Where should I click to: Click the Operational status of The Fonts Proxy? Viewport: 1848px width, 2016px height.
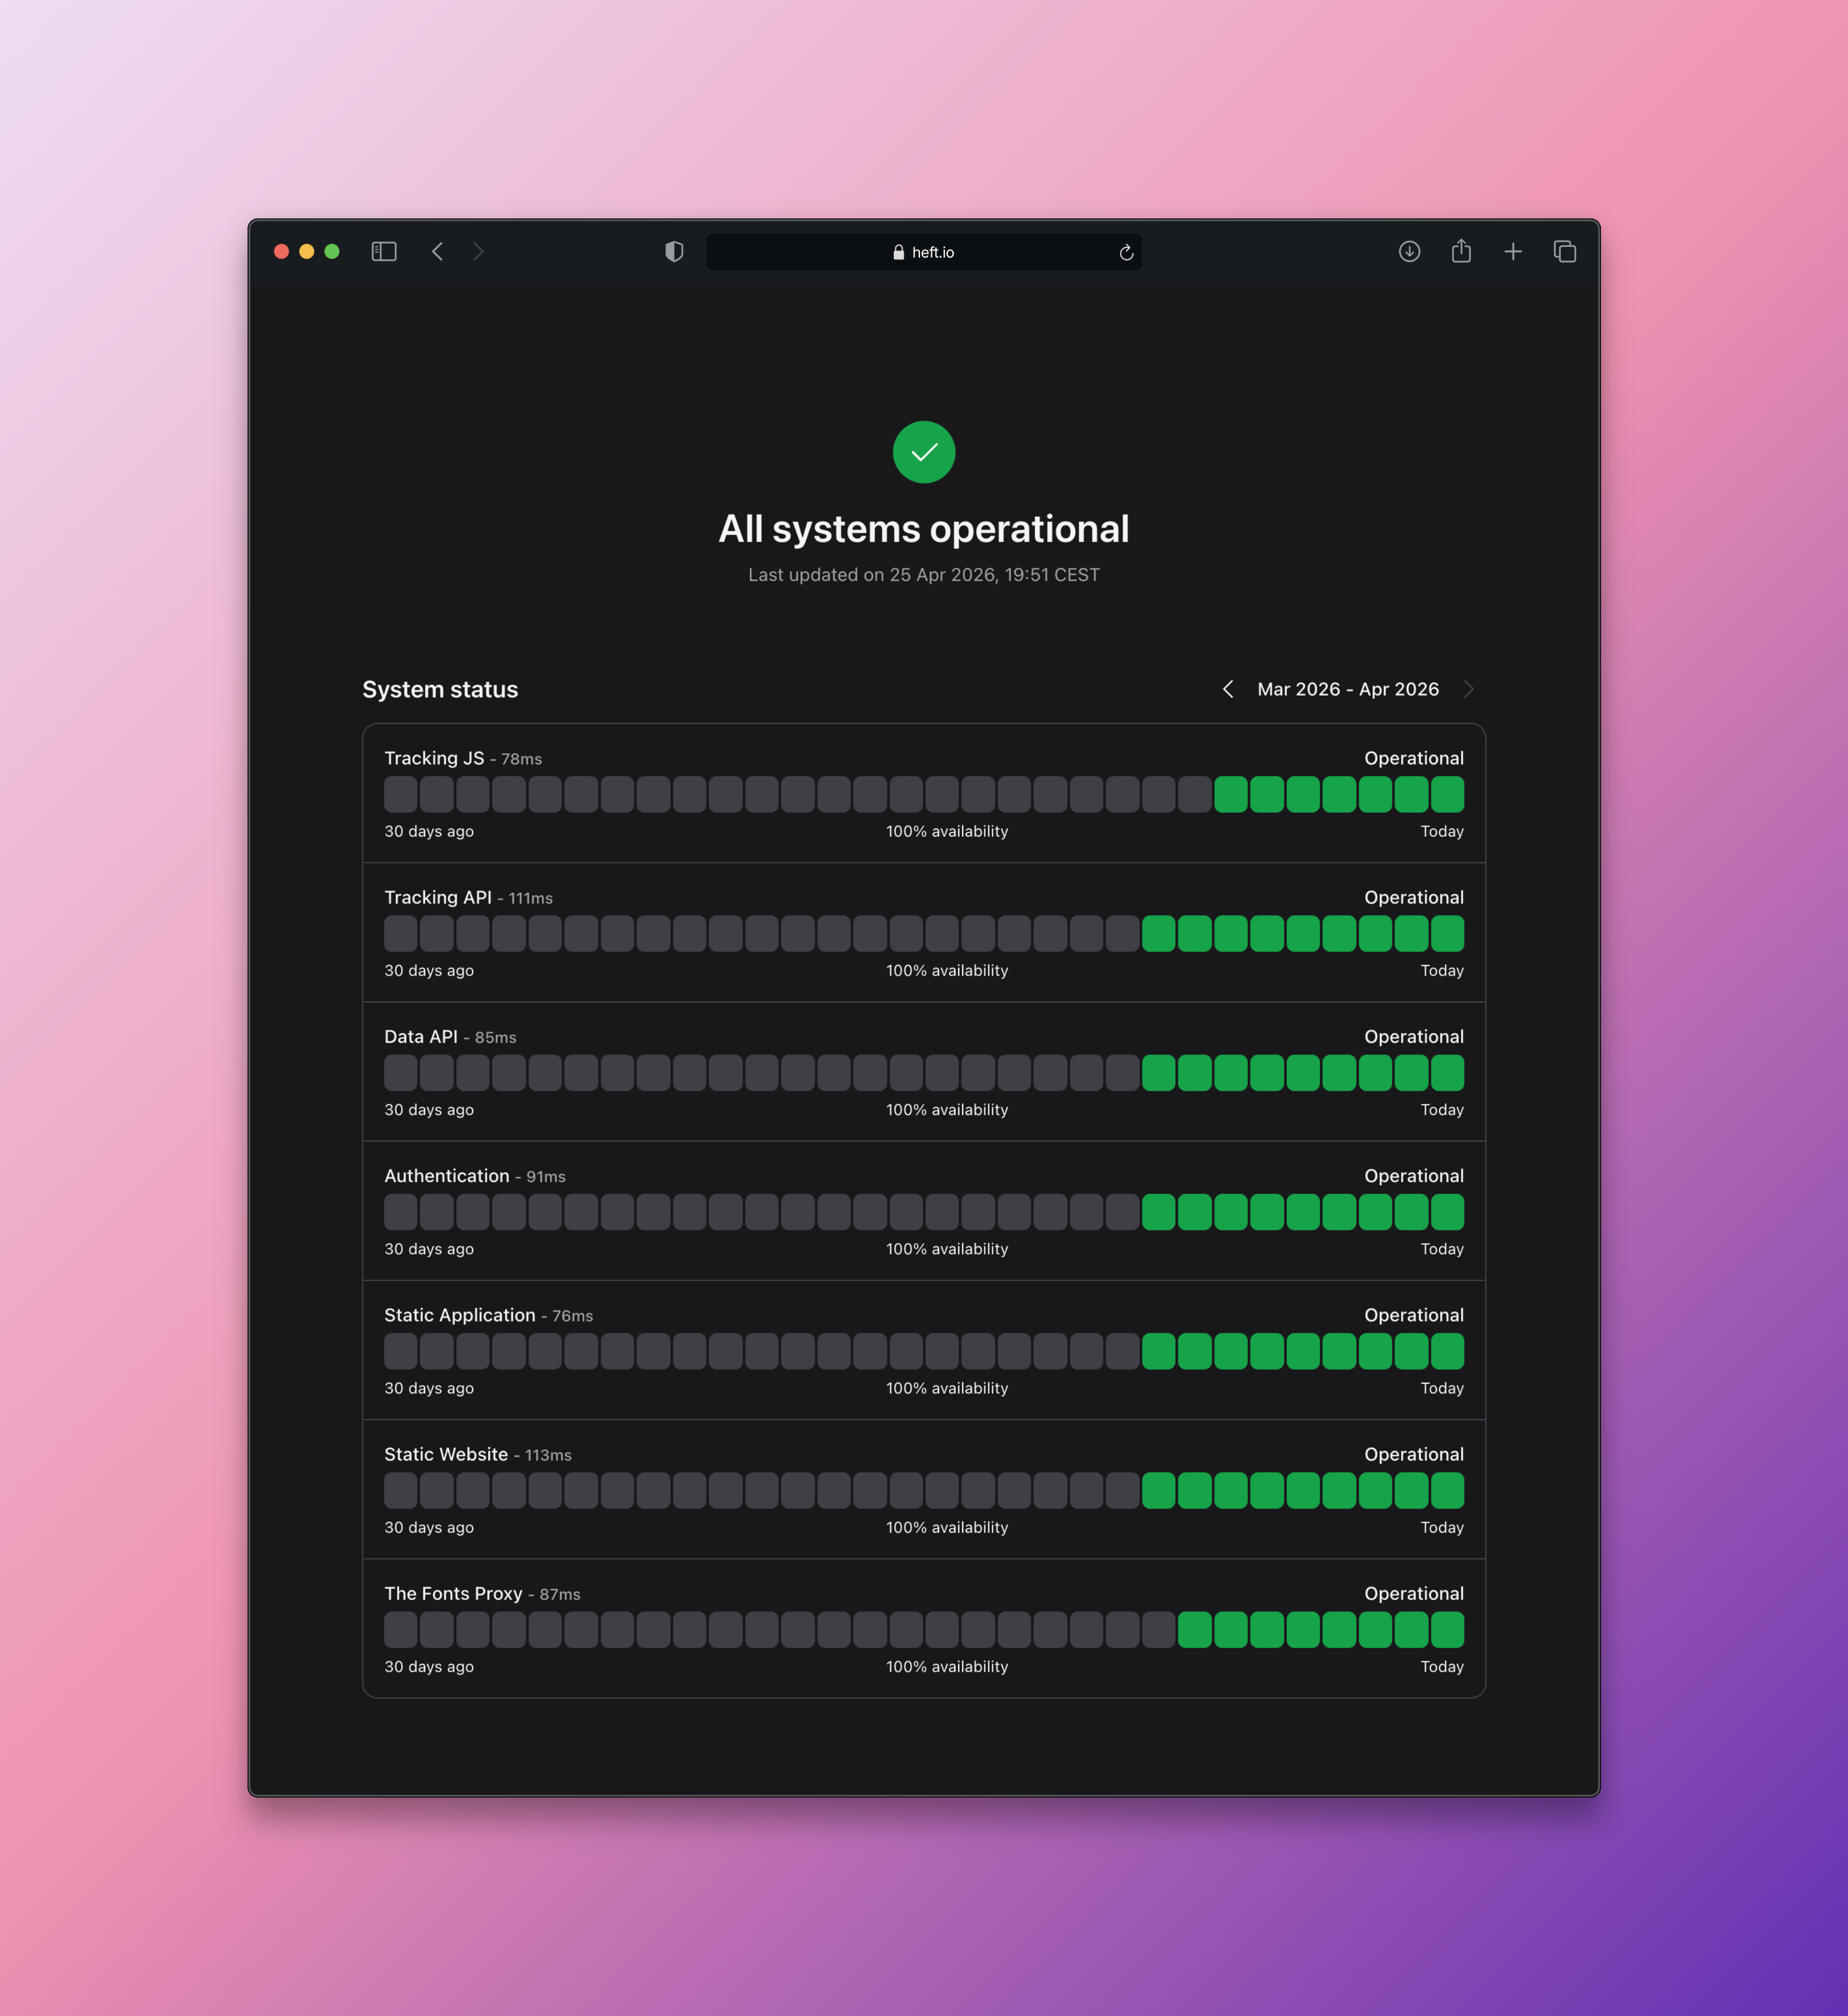[x=1414, y=1593]
